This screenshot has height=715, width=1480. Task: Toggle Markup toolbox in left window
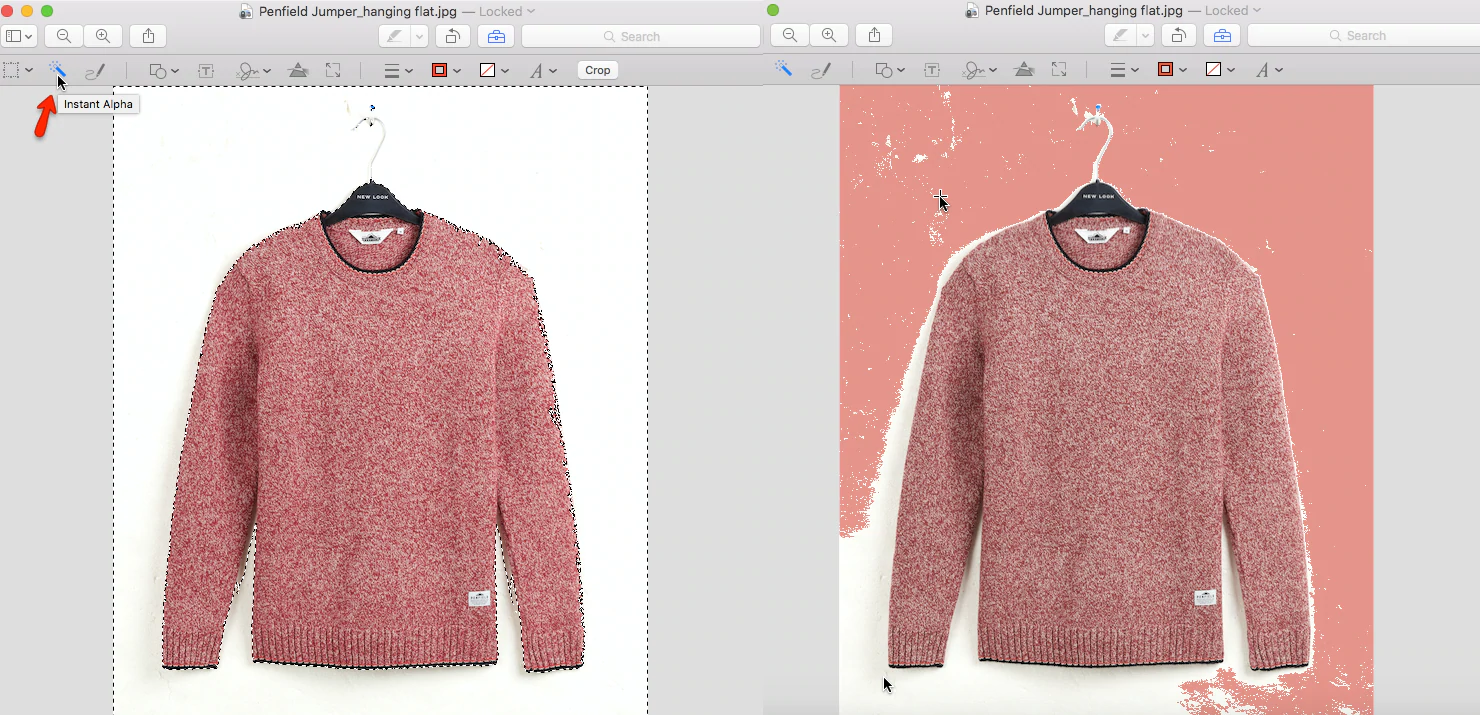tap(496, 36)
